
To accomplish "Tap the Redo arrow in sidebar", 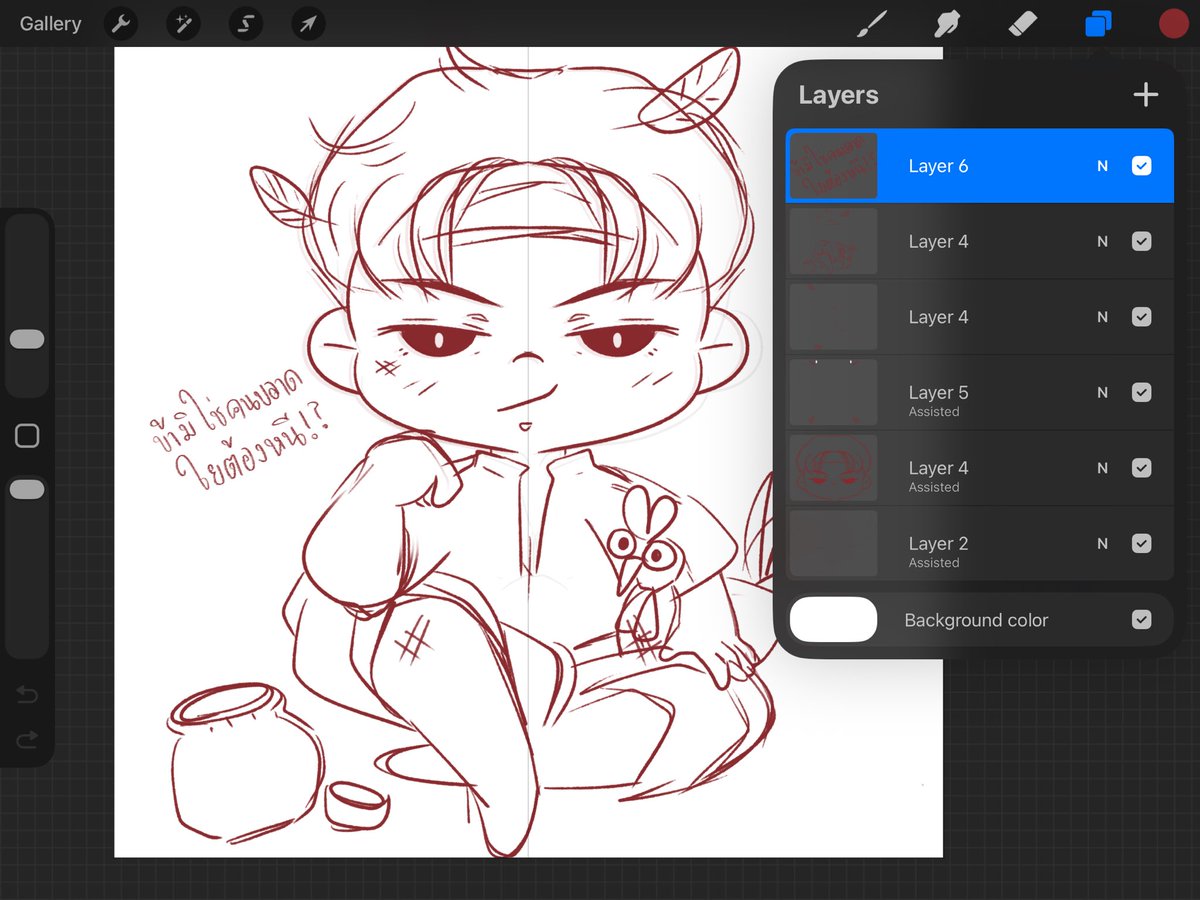I will coord(27,740).
